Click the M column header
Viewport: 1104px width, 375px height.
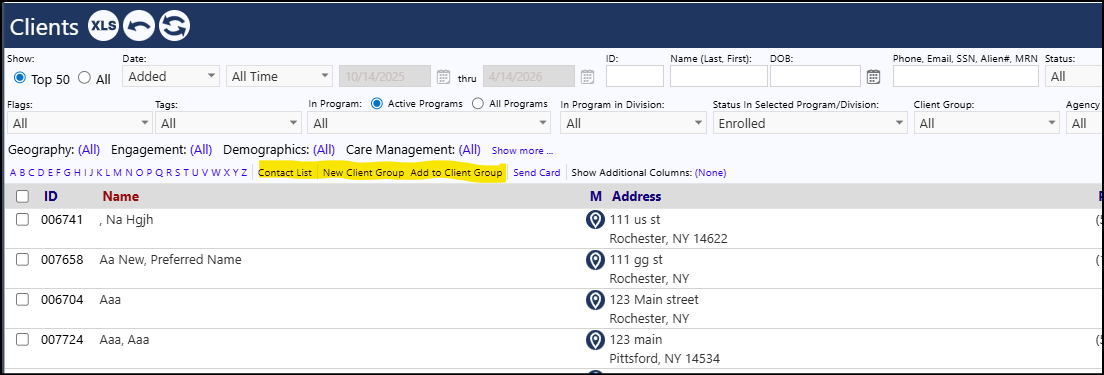click(596, 196)
